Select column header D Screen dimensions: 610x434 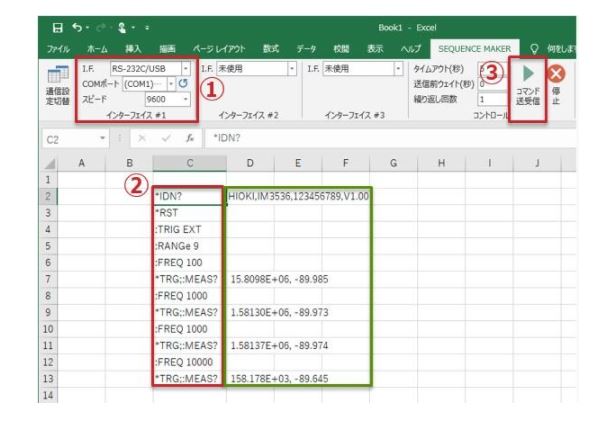[x=250, y=163]
